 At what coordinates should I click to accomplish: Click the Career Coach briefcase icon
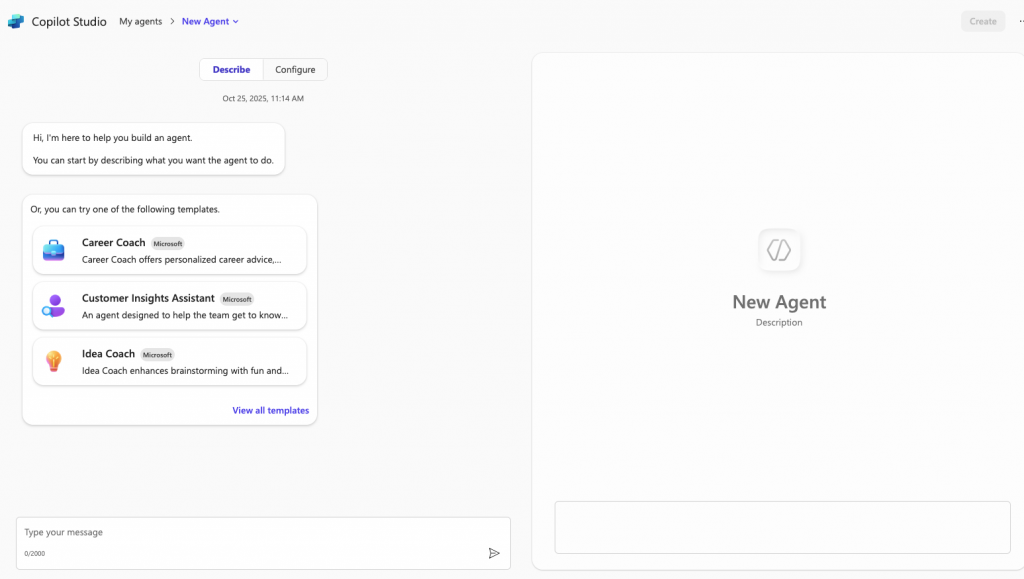[x=53, y=250]
